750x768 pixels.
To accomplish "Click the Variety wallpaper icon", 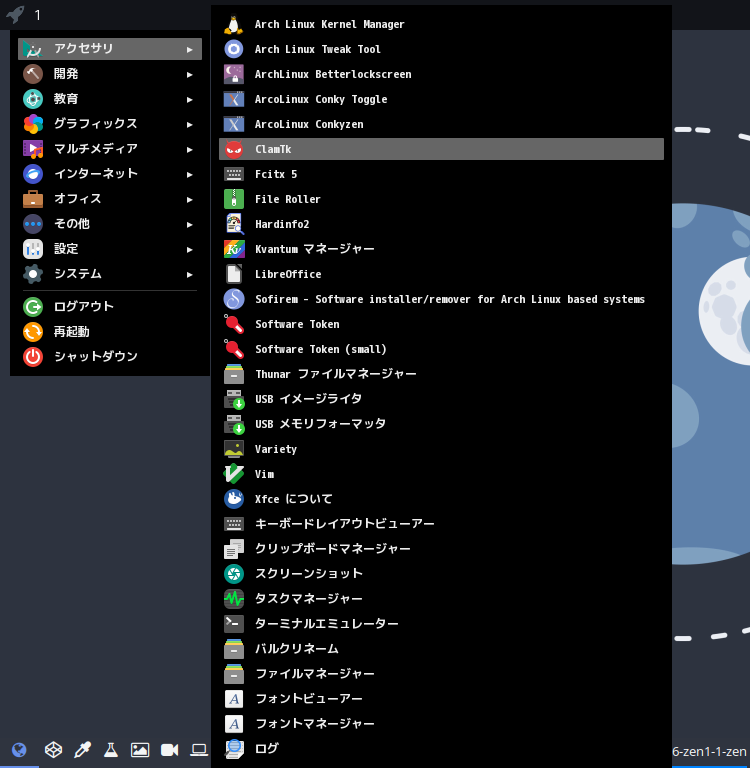I will (234, 449).
